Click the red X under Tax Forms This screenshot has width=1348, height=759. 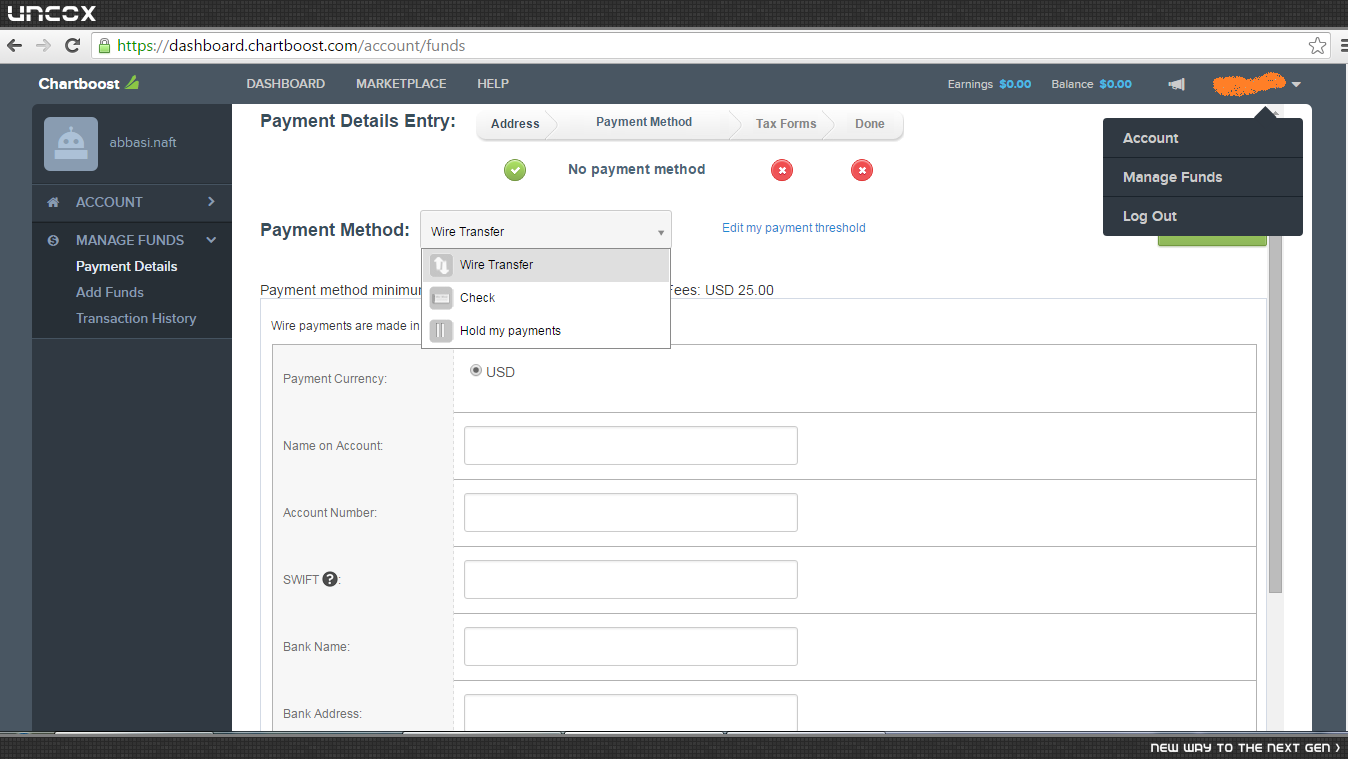782,170
